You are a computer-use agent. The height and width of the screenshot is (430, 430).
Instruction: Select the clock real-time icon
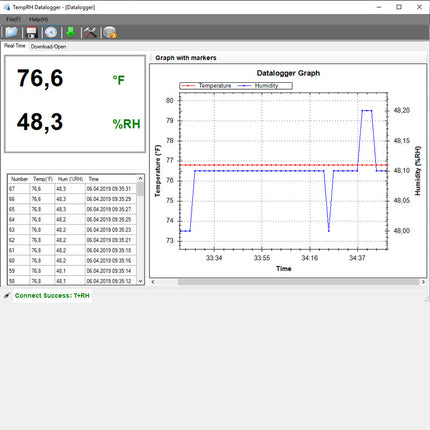(x=51, y=33)
